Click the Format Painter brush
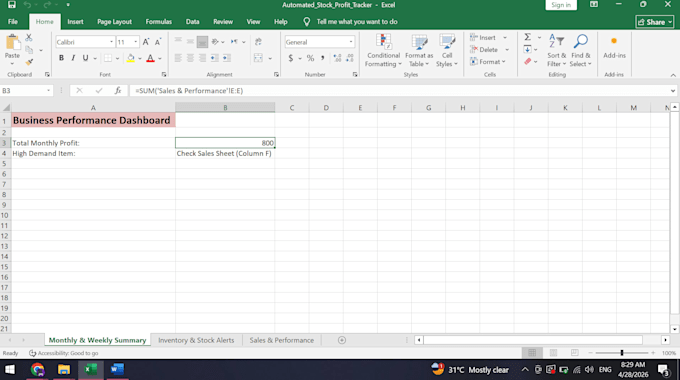This screenshot has width=680, height=380. pyautogui.click(x=29, y=62)
